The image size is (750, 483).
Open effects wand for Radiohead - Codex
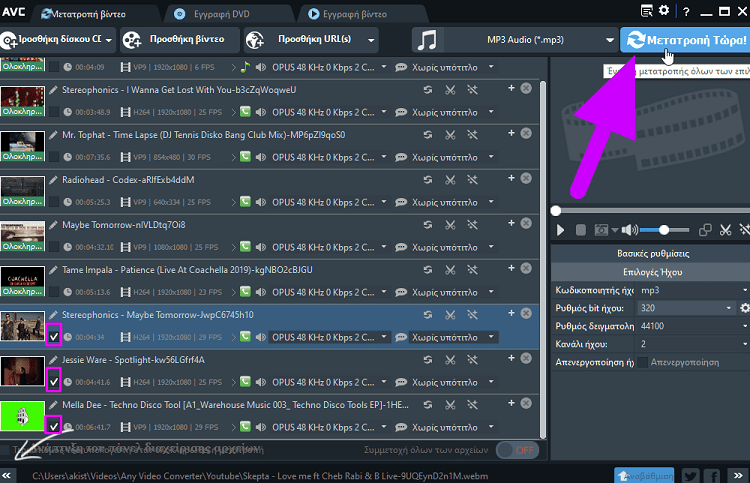(473, 180)
